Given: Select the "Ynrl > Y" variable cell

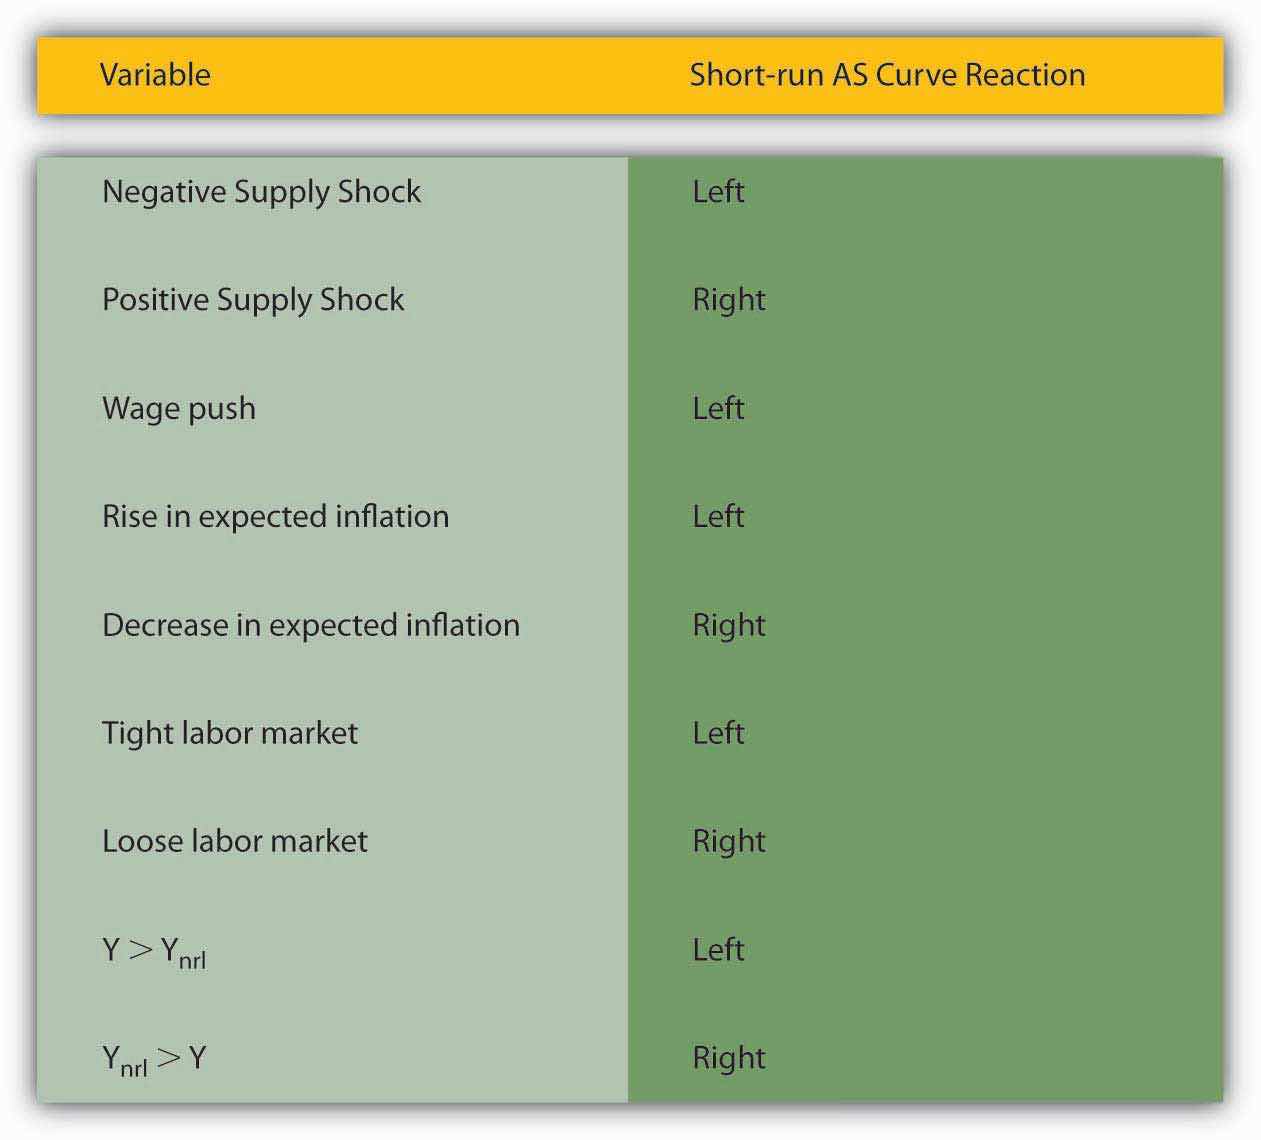Looking at the screenshot, I should (154, 1059).
